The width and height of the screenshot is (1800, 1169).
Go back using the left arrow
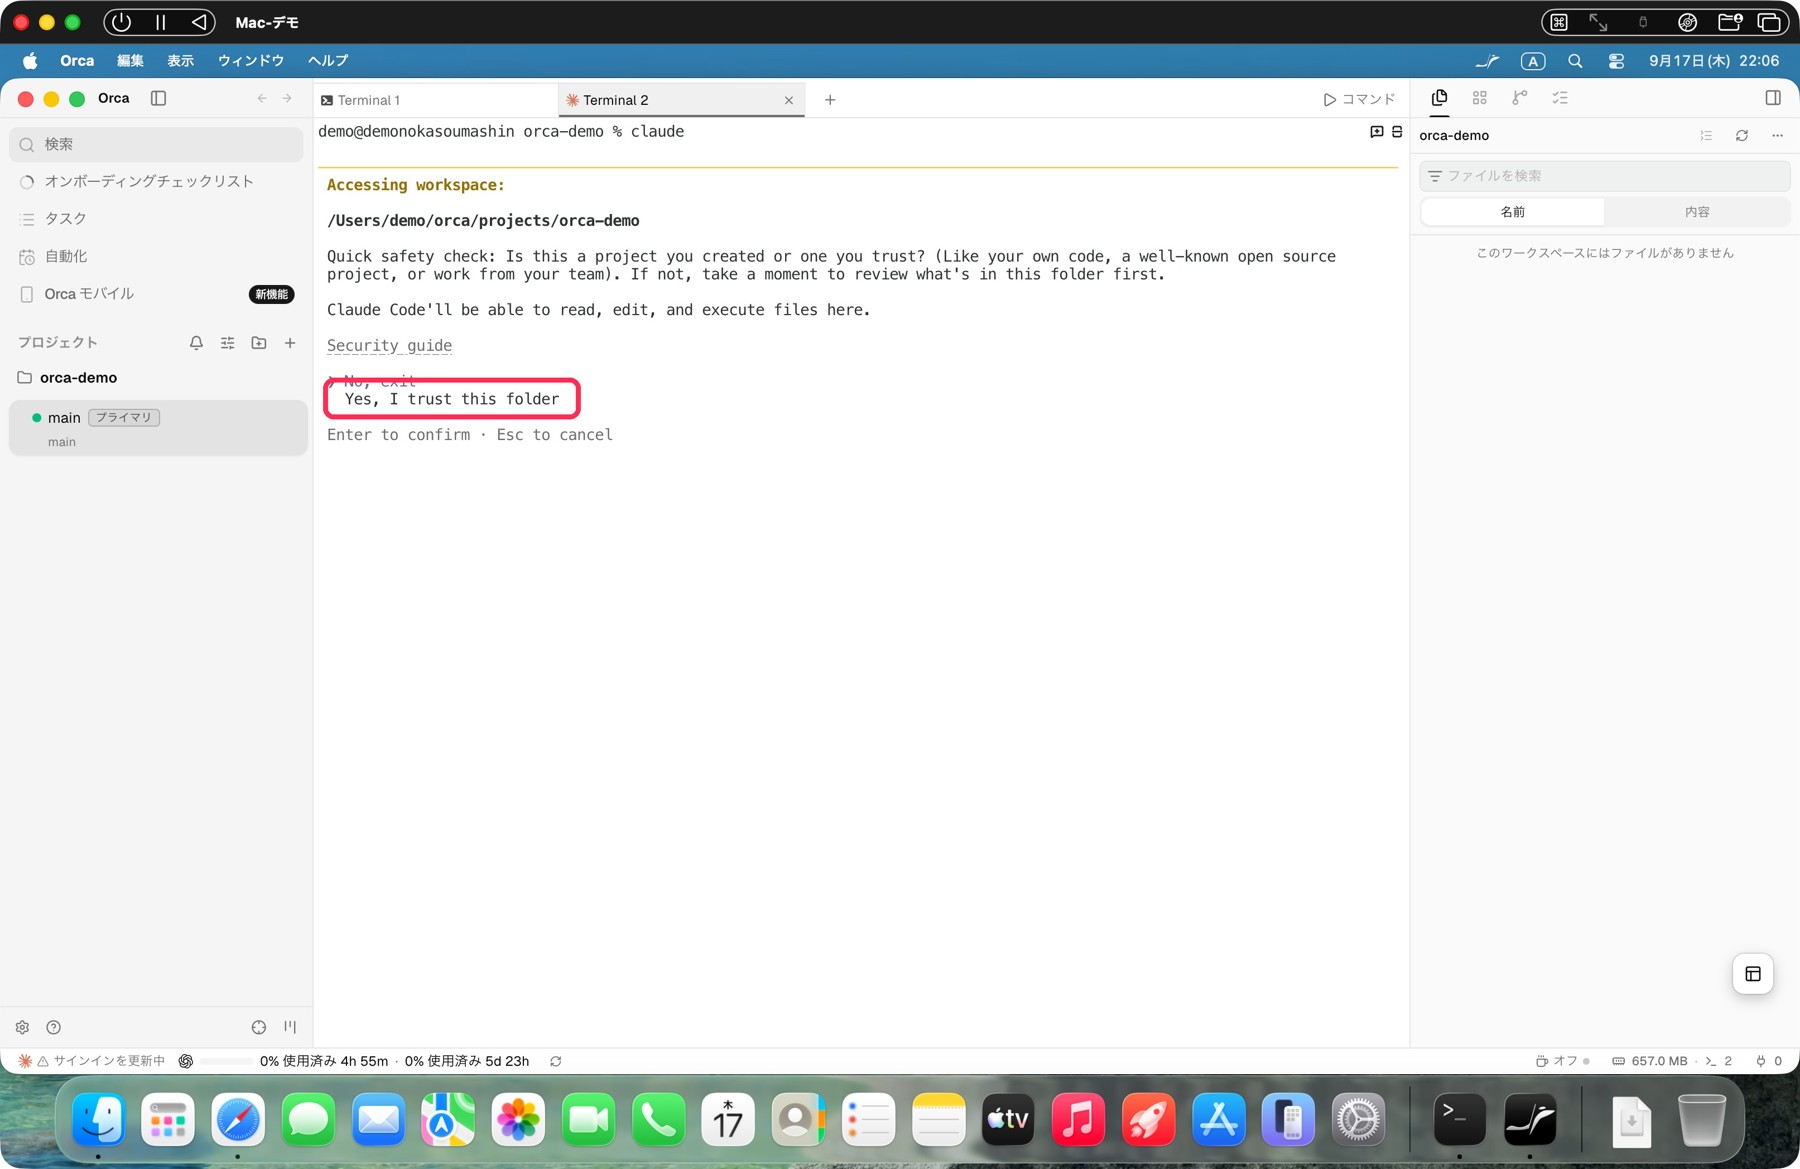pos(262,98)
